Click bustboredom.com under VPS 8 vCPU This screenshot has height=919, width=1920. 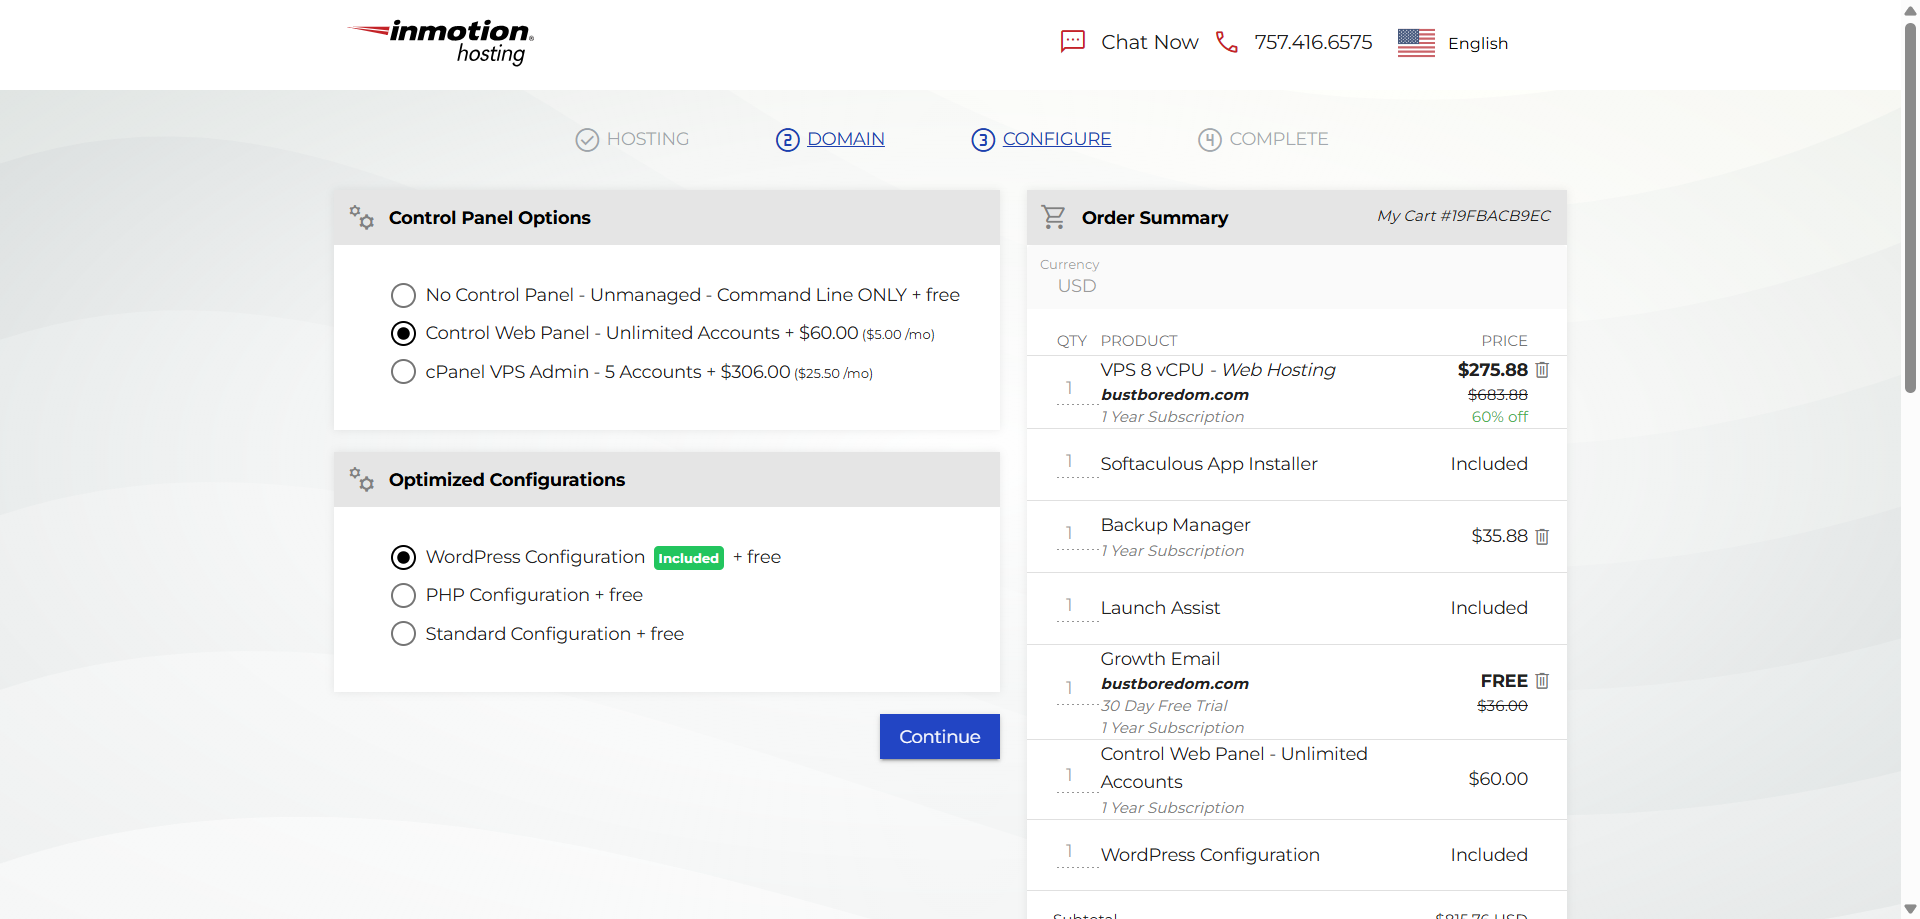1175,395
